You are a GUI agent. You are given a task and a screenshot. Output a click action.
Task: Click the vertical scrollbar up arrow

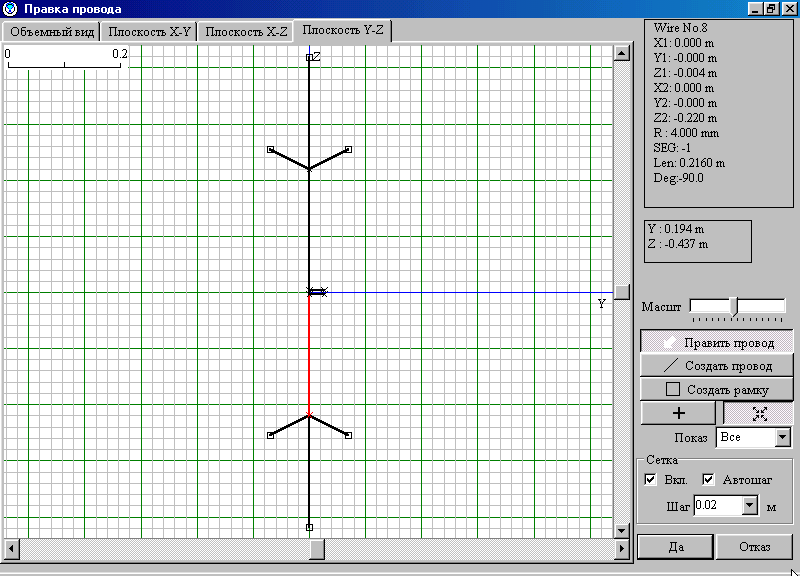[x=621, y=53]
